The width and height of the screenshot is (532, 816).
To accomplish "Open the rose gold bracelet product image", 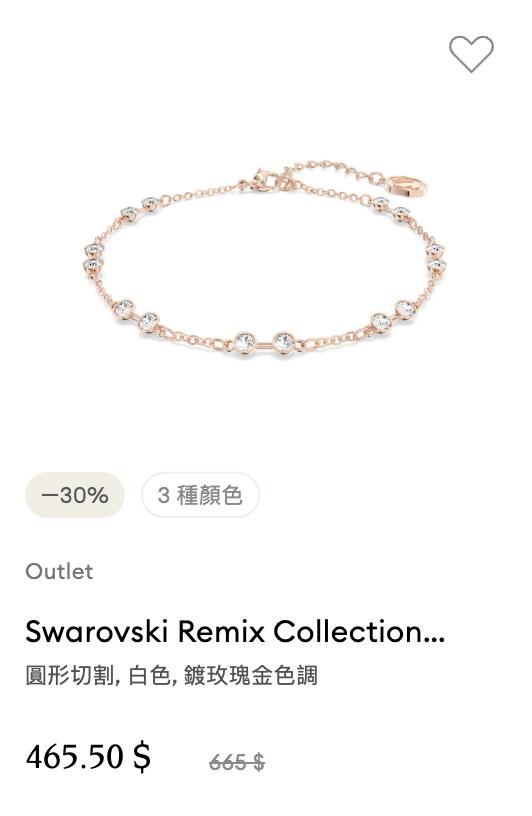I will point(264,258).
